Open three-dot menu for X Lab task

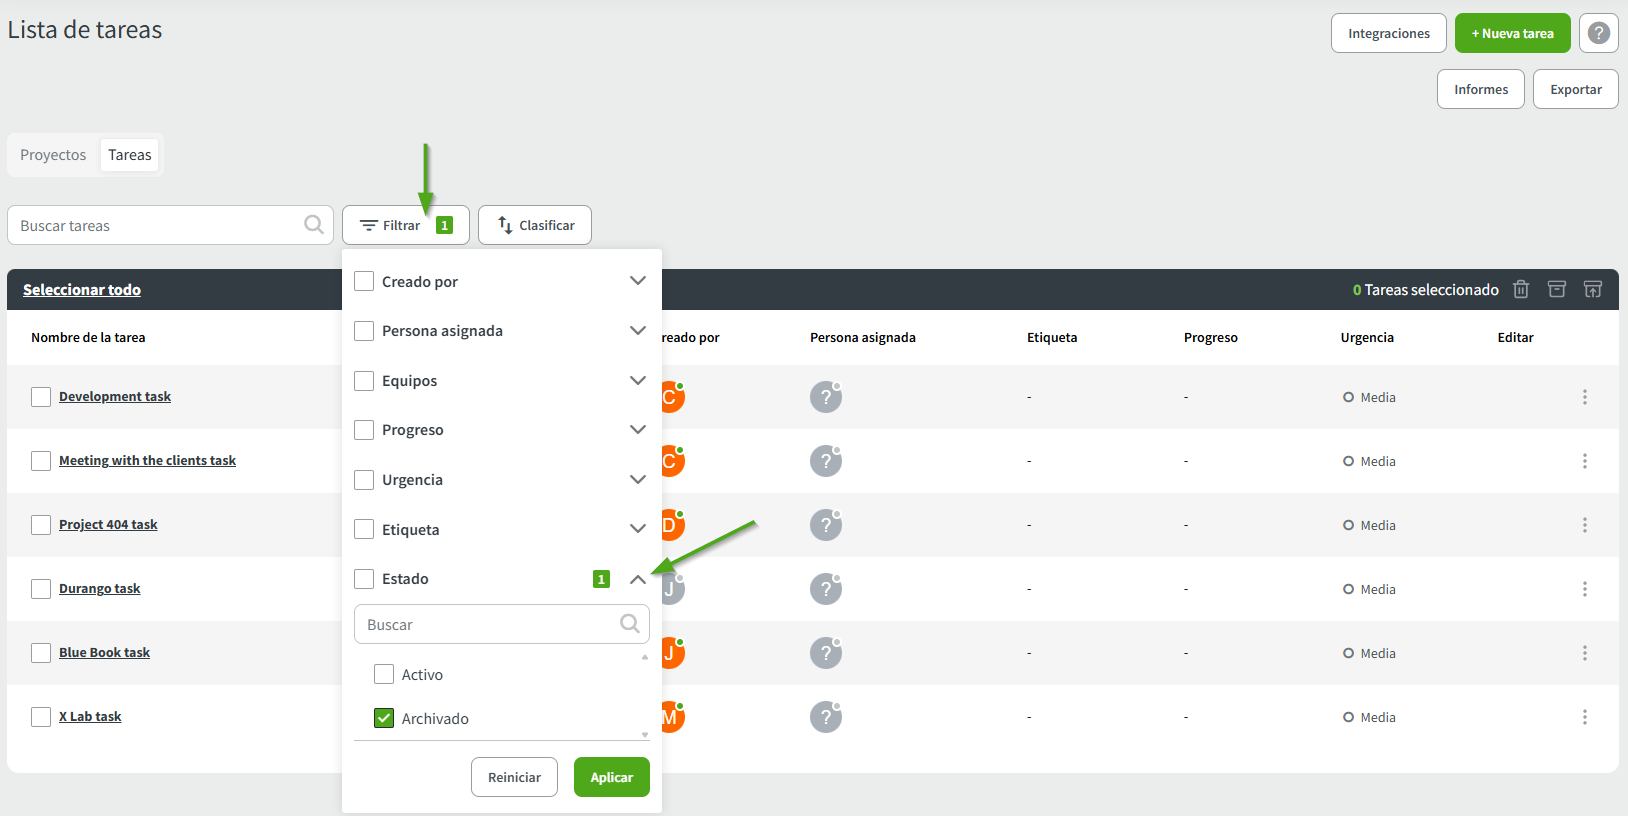point(1584,717)
